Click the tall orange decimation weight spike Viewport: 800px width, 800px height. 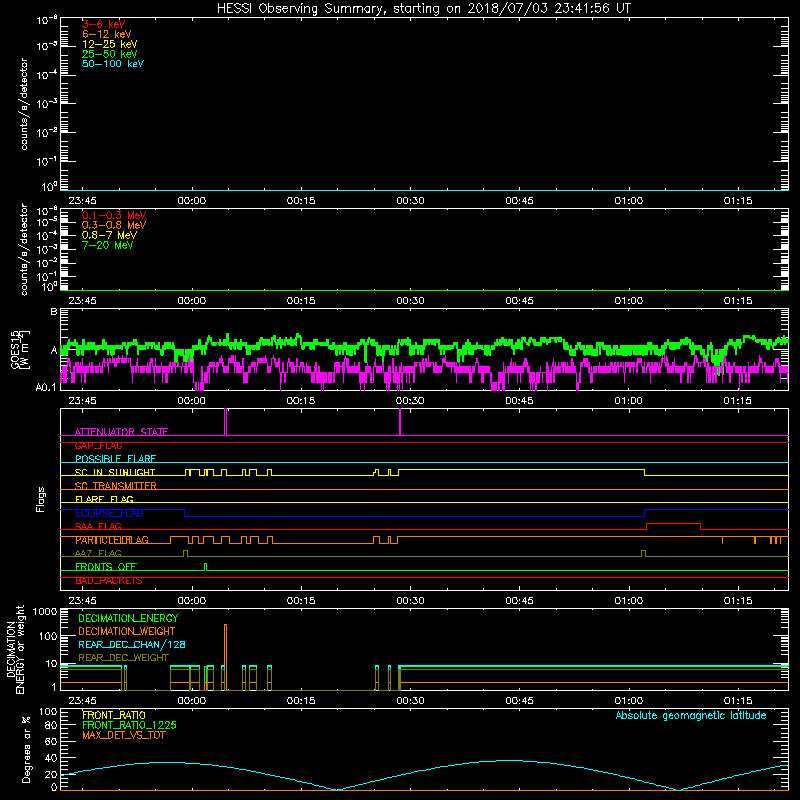tap(226, 657)
